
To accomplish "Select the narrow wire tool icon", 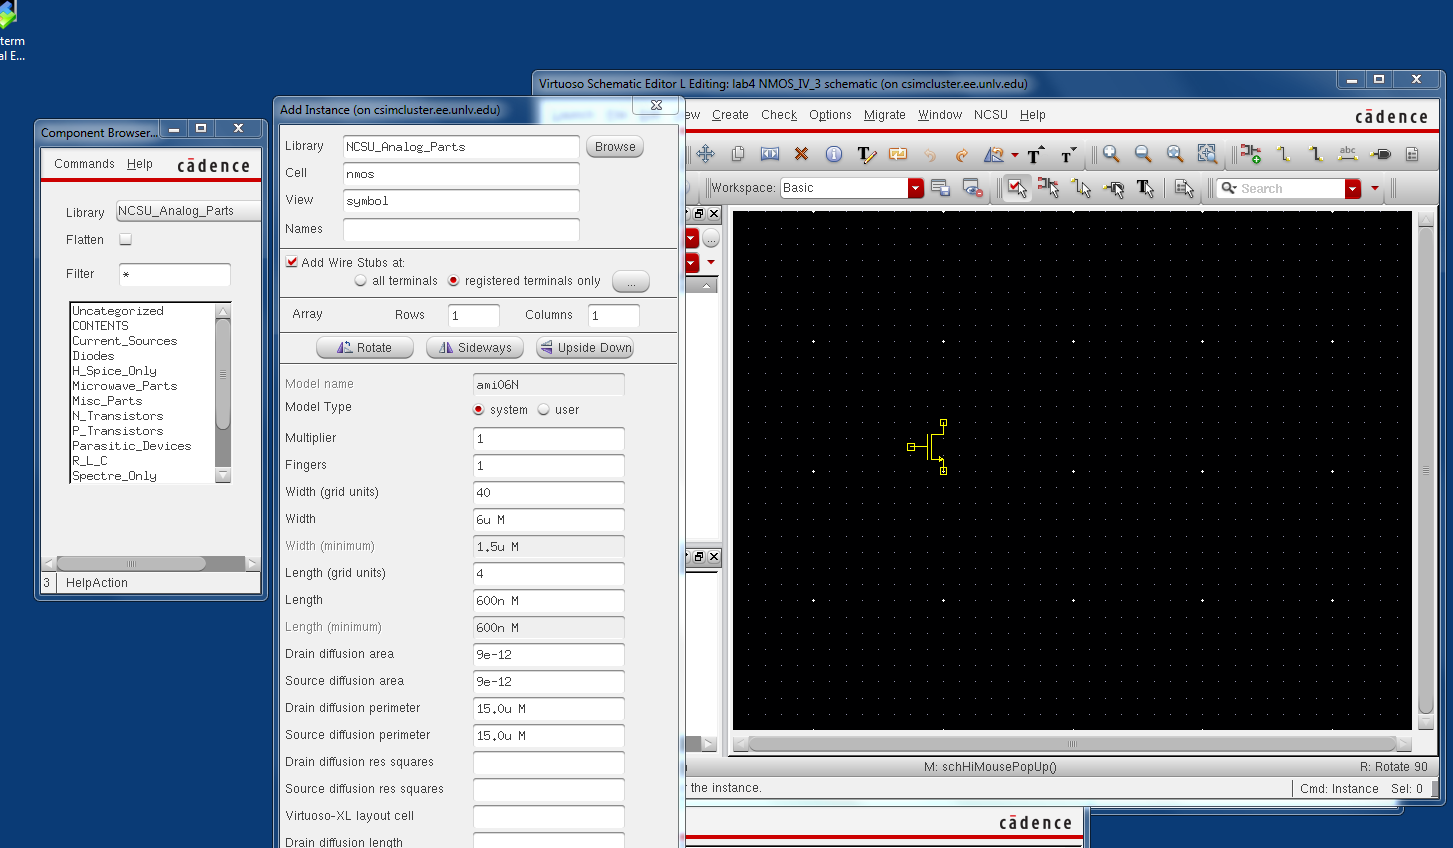I will click(x=1284, y=154).
